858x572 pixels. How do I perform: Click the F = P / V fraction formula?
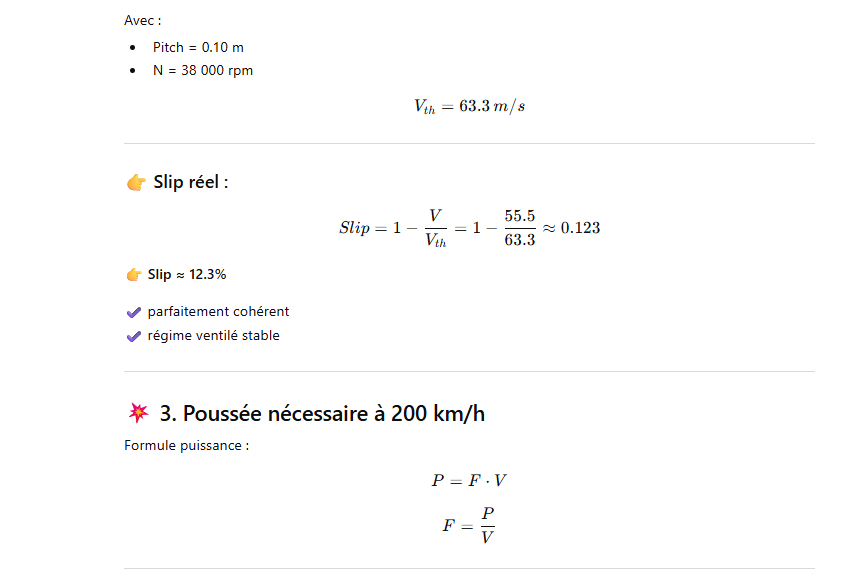[x=469, y=523]
